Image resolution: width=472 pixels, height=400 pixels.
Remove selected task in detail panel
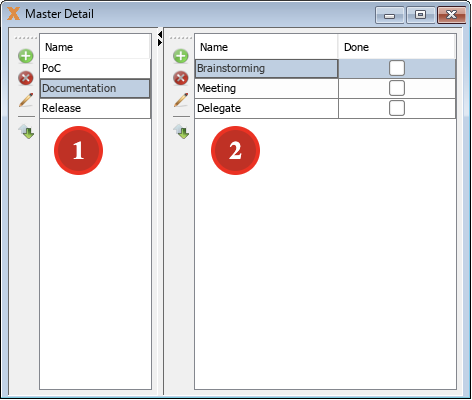(181, 78)
